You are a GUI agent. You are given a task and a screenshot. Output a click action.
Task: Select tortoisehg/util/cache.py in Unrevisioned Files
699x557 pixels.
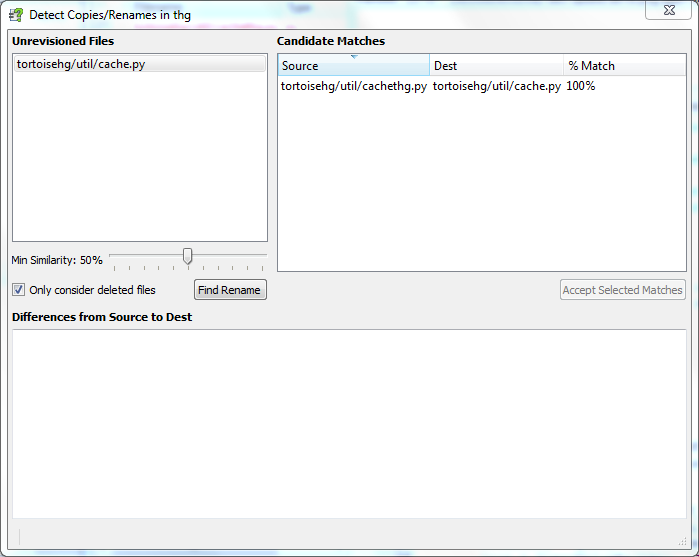pyautogui.click(x=140, y=64)
